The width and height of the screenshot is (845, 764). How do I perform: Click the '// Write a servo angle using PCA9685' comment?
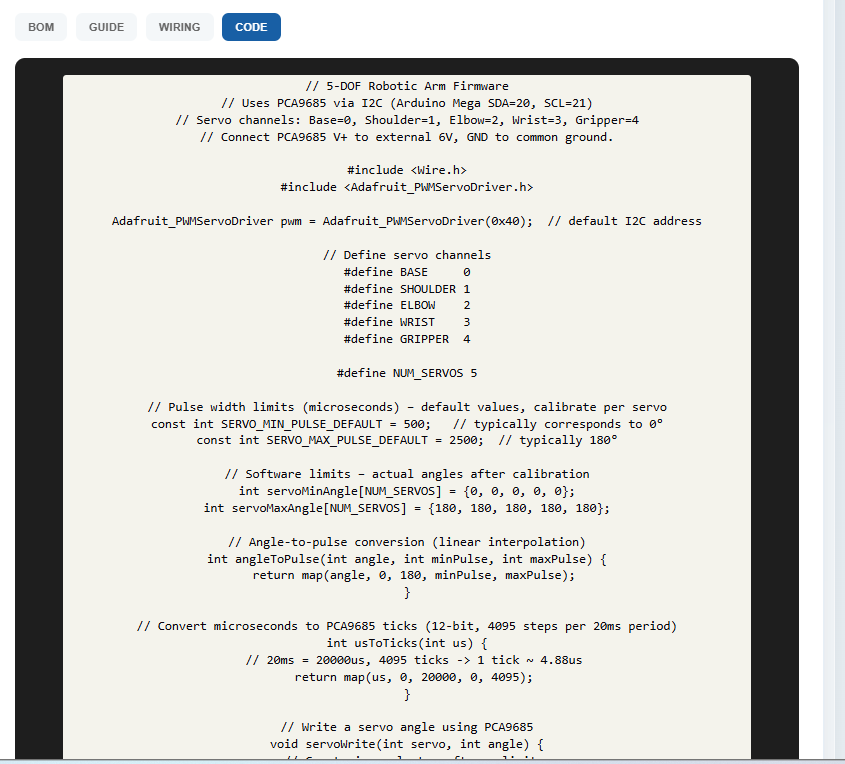[407, 727]
